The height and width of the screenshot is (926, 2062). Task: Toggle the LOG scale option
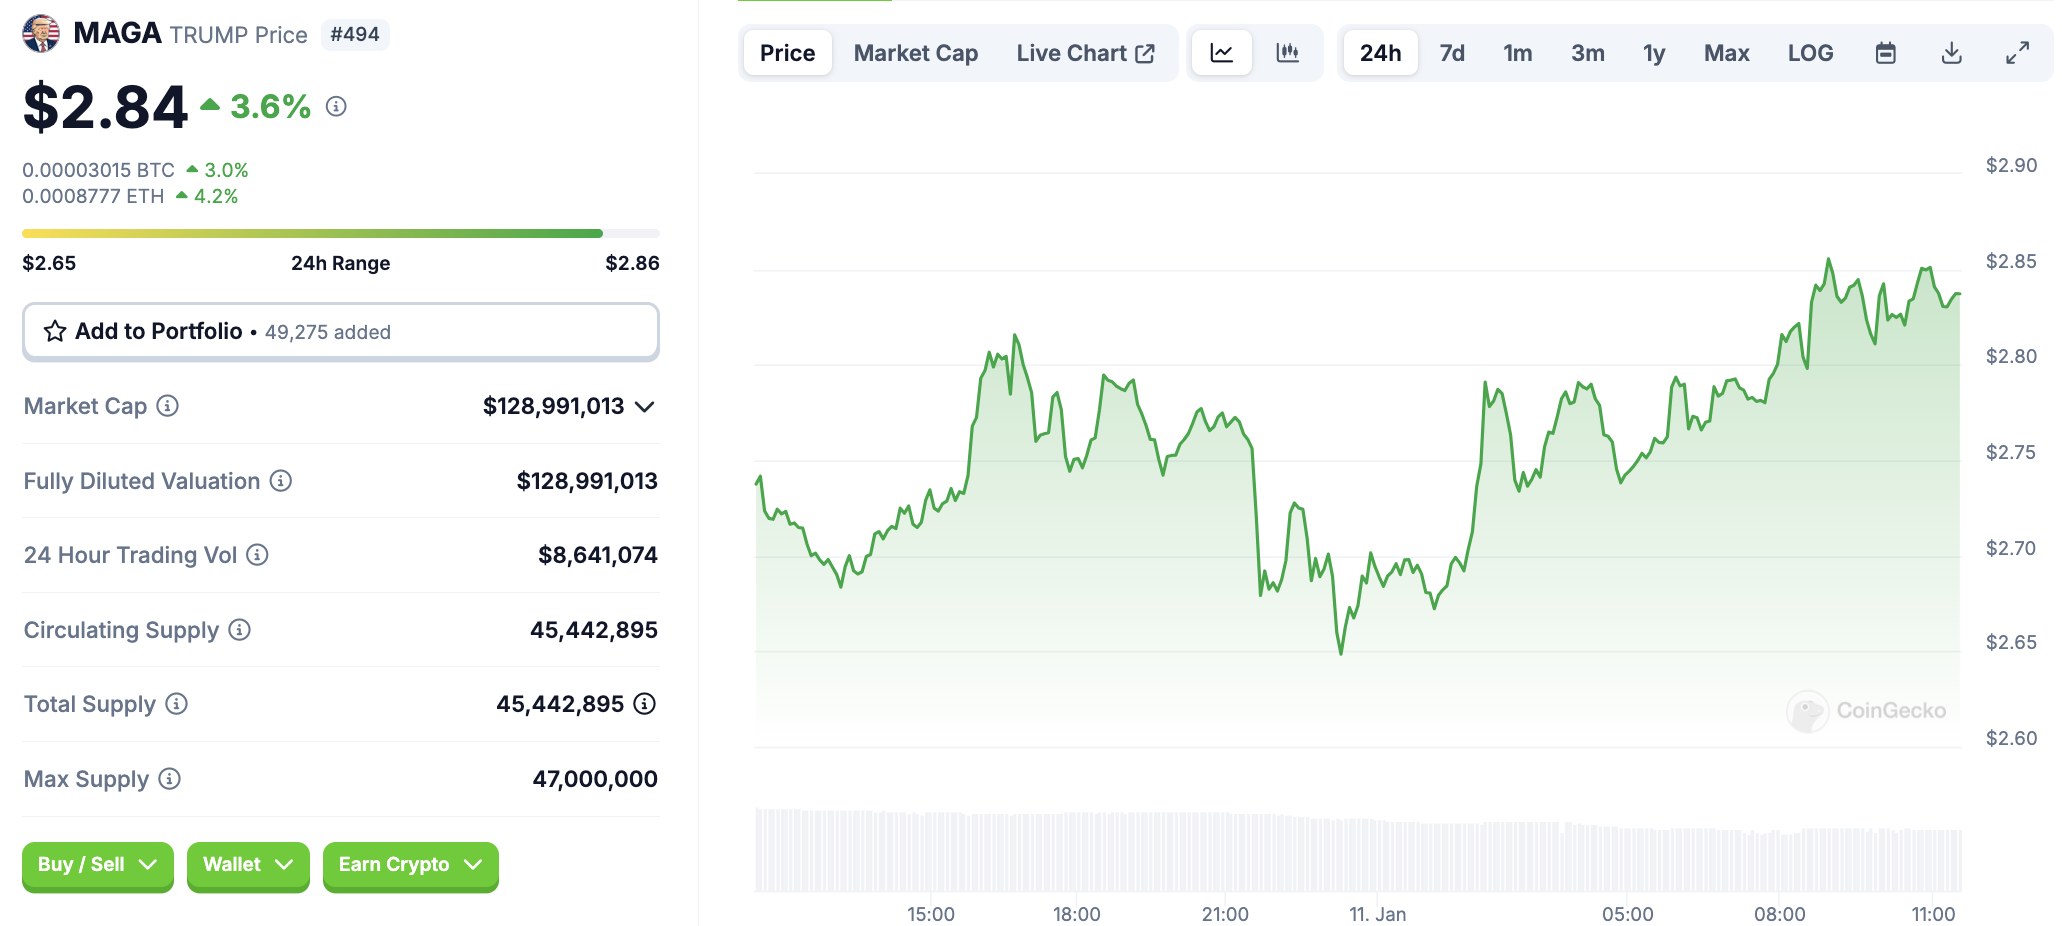1810,53
